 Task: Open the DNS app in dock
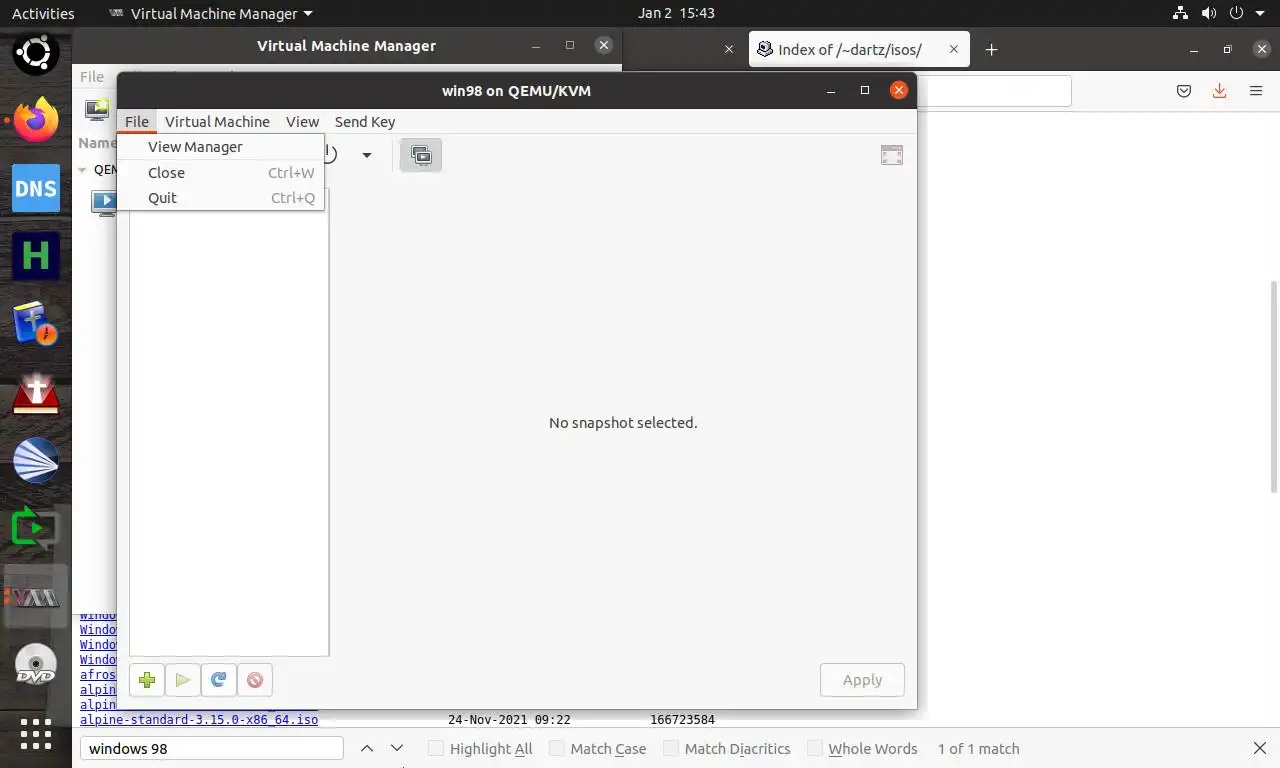pyautogui.click(x=36, y=188)
